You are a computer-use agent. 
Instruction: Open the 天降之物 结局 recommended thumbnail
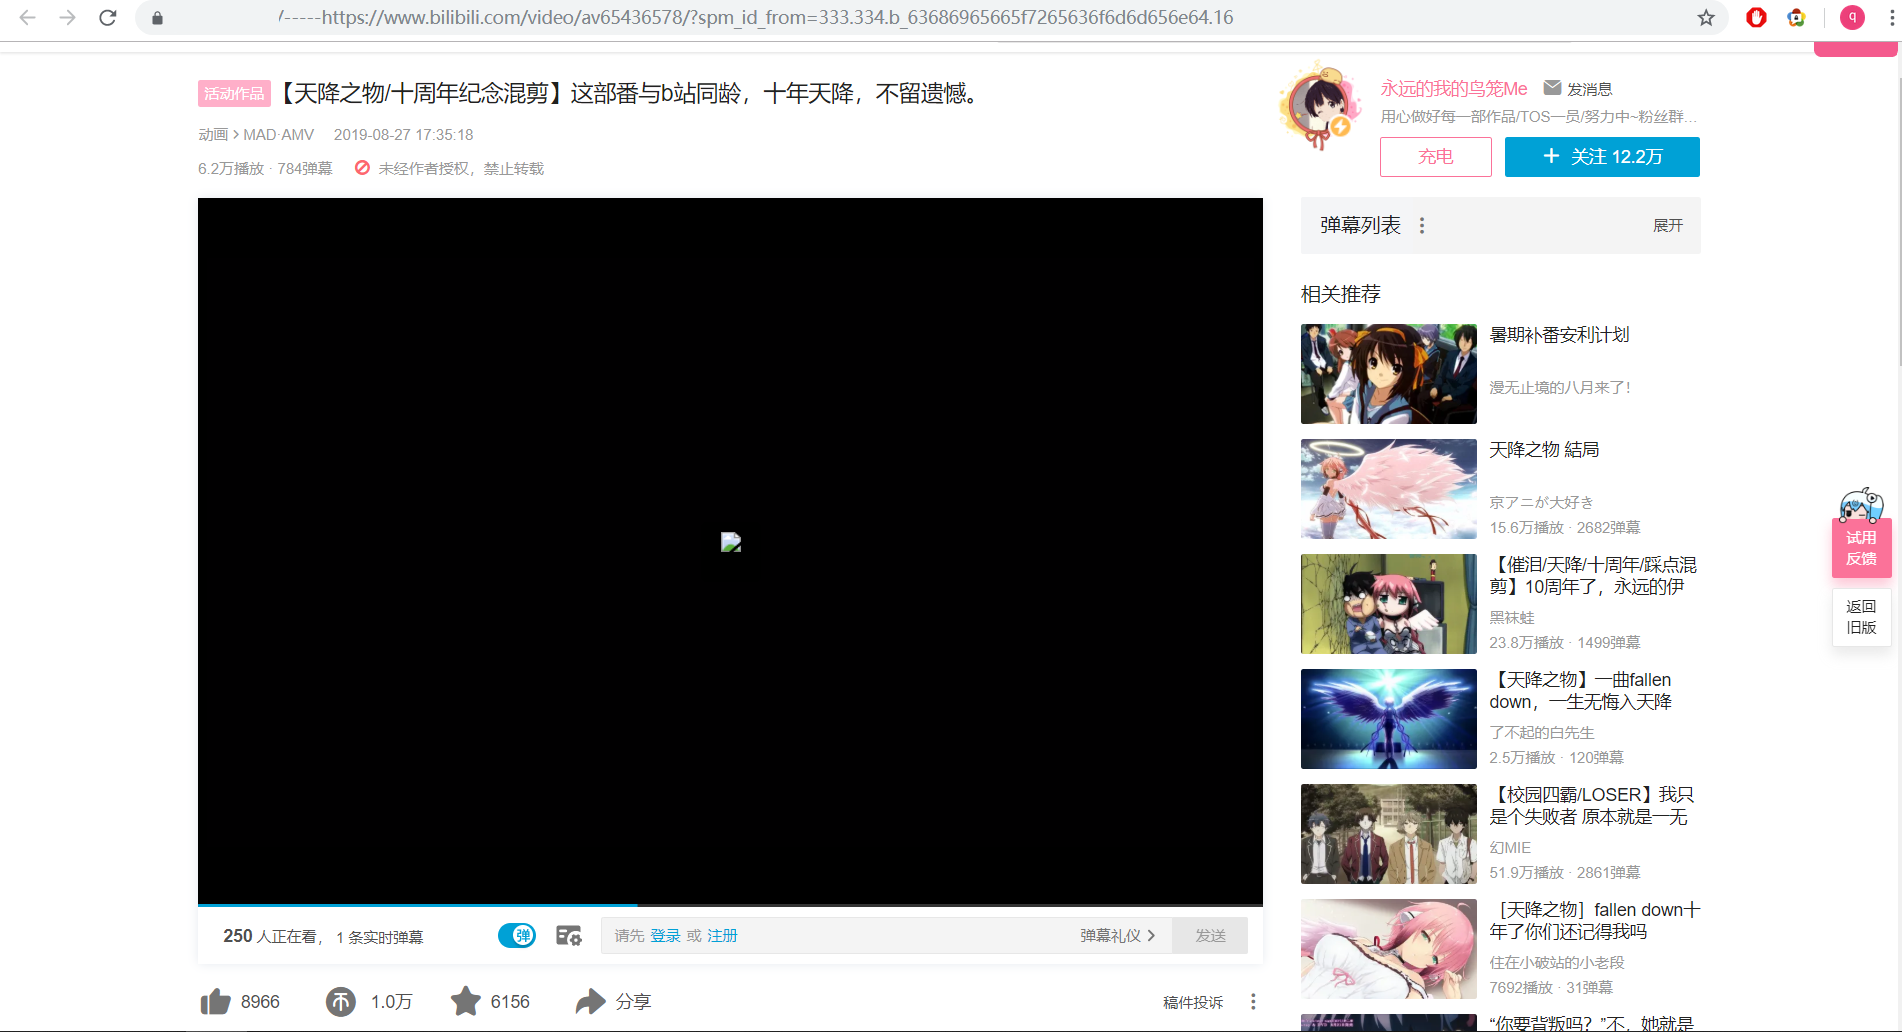click(x=1388, y=488)
